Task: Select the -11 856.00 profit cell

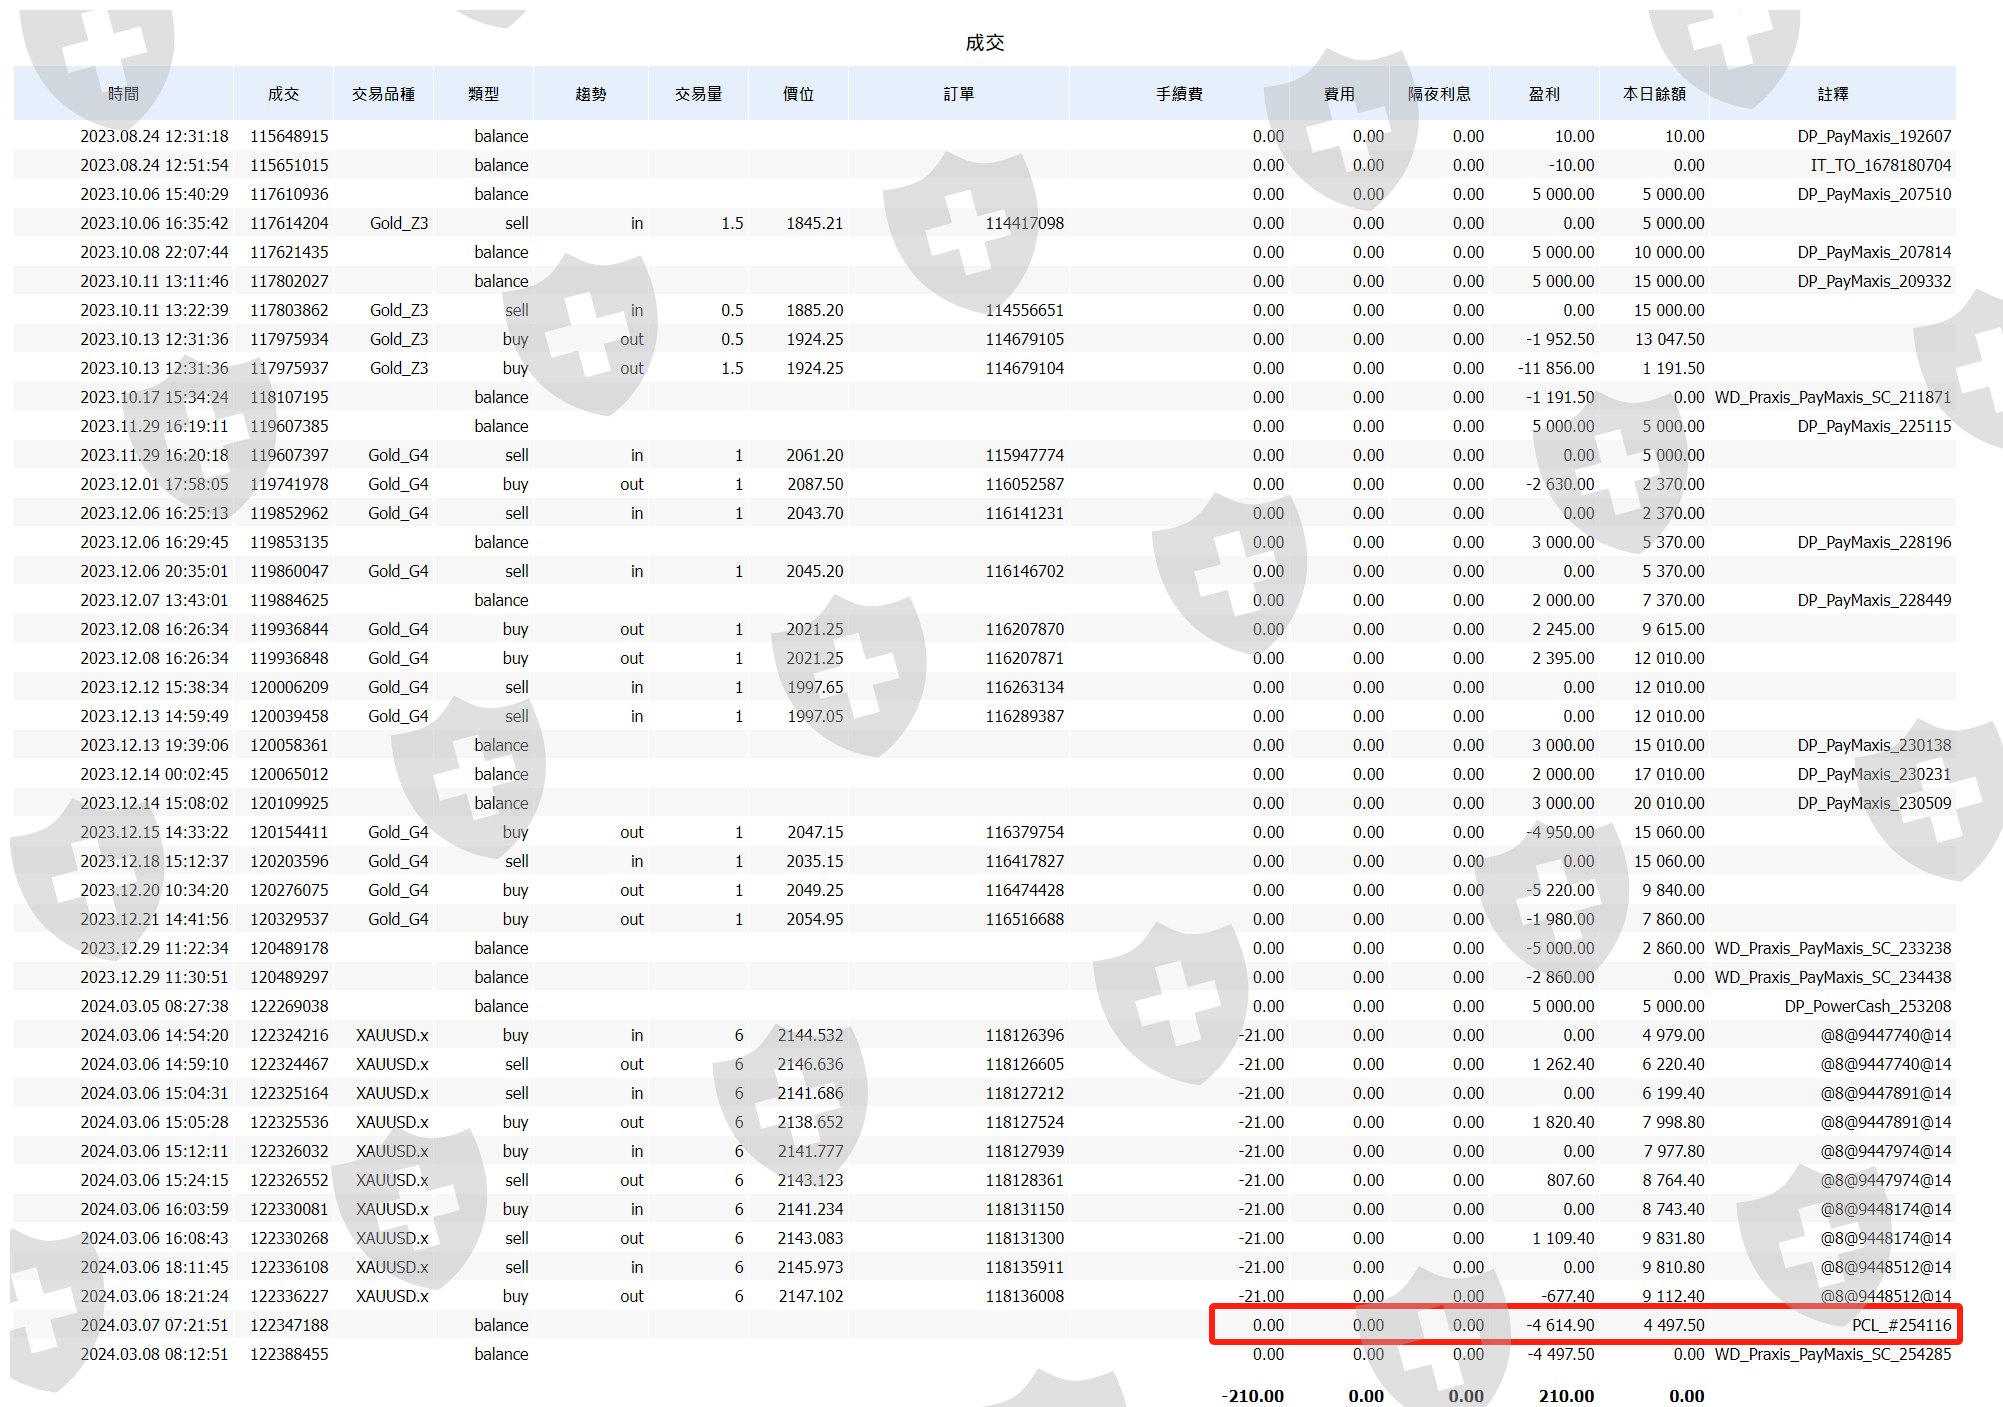Action: tap(1556, 368)
